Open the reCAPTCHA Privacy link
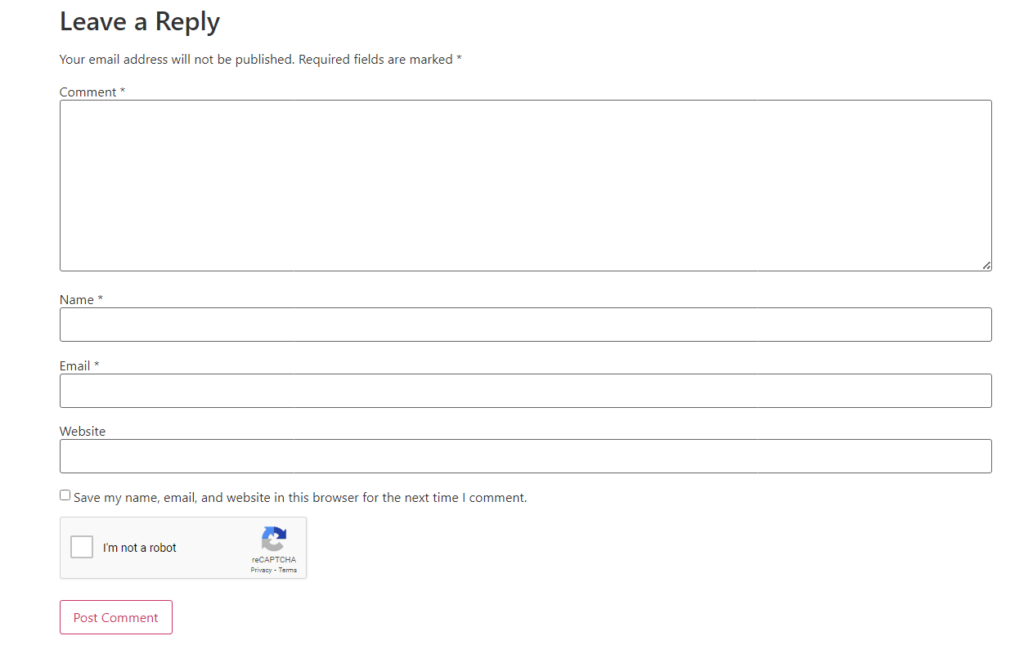The height and width of the screenshot is (654, 1024). (261, 570)
